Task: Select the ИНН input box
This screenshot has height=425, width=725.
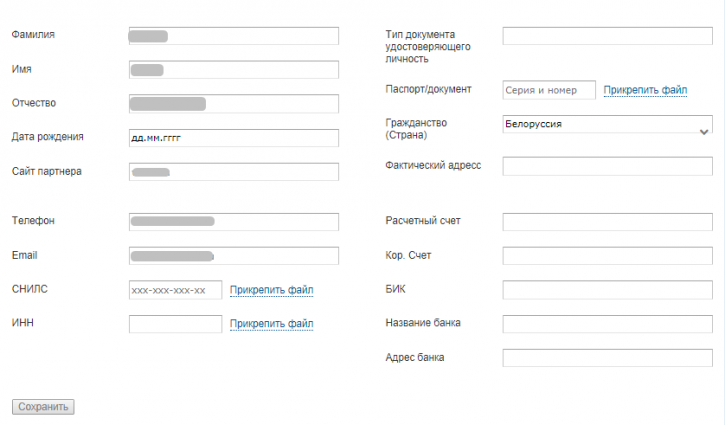Action: (175, 324)
